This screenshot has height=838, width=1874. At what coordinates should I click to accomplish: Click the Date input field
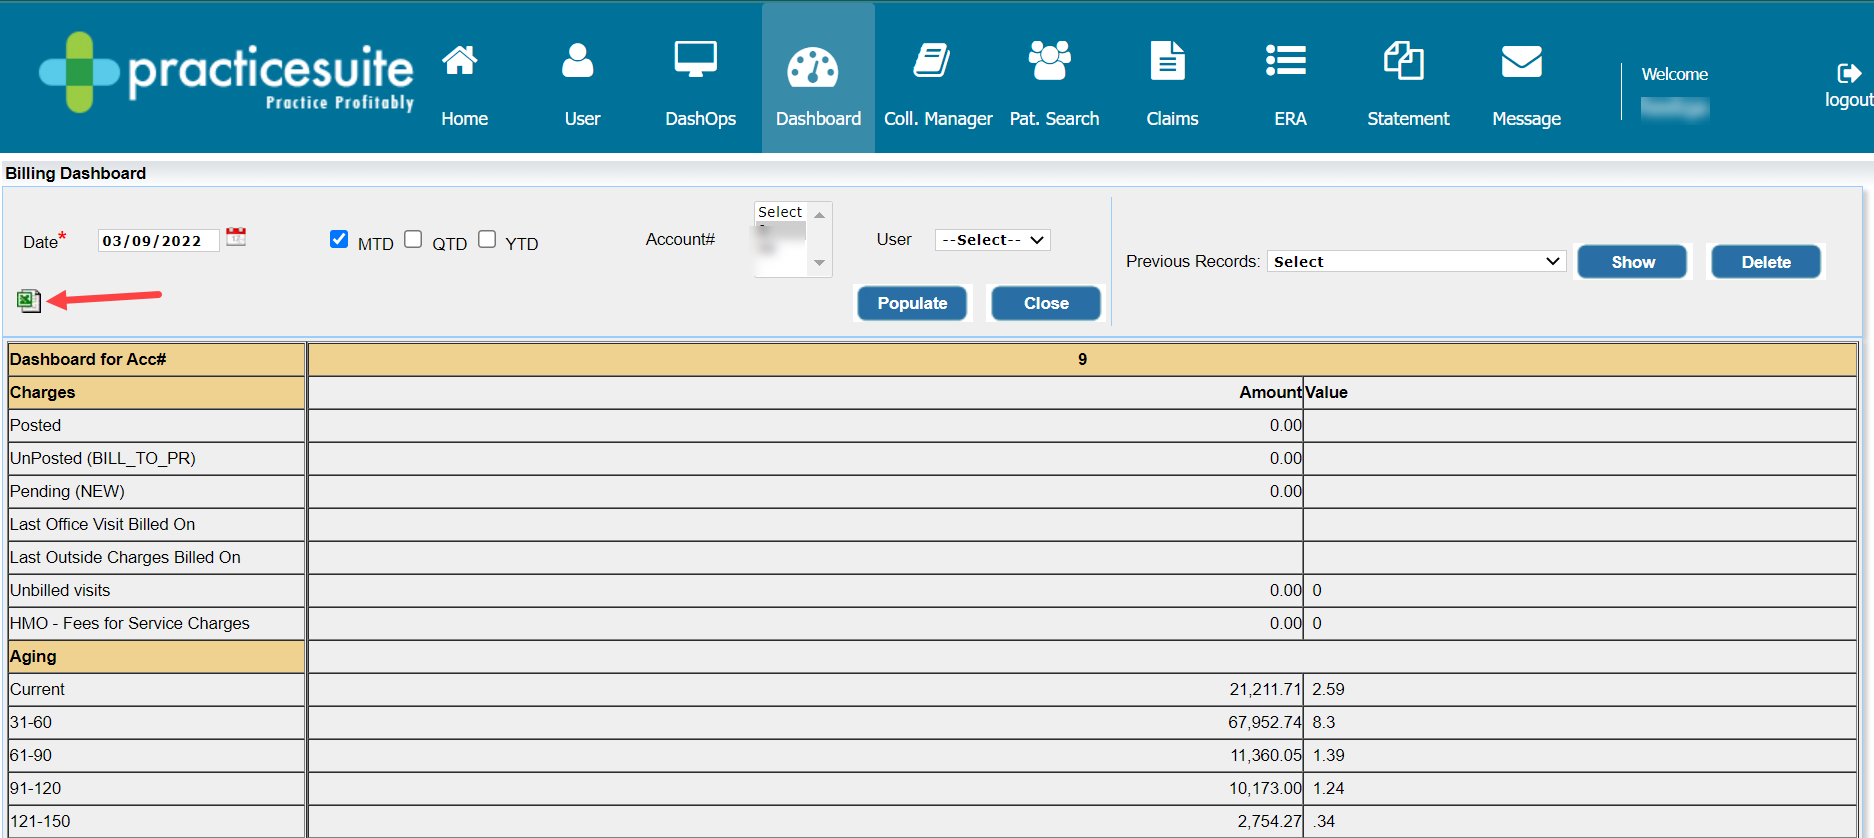click(157, 241)
